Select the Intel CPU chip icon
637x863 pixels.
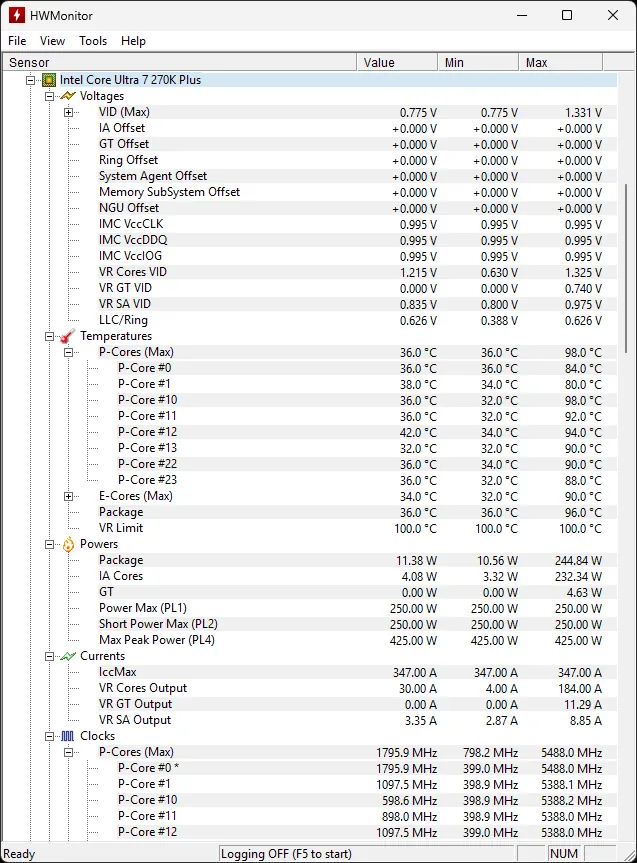pyautogui.click(x=49, y=80)
